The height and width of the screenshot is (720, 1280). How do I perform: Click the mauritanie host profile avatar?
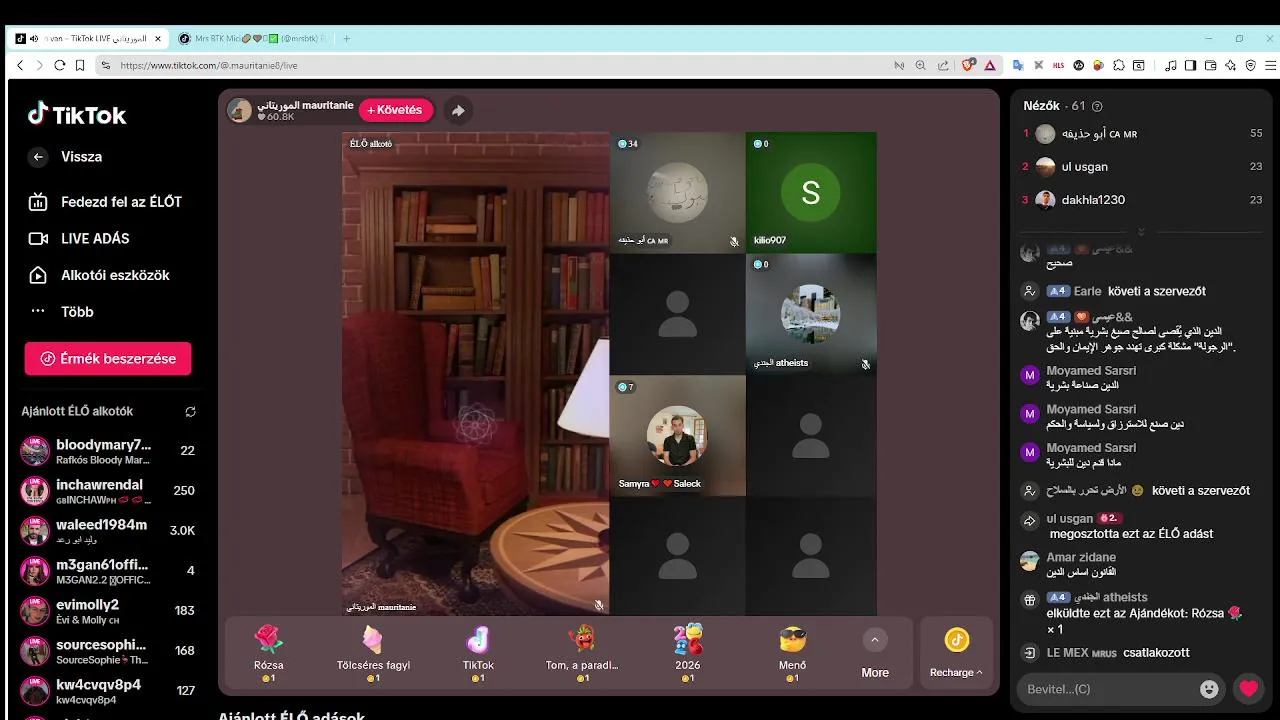coord(240,110)
